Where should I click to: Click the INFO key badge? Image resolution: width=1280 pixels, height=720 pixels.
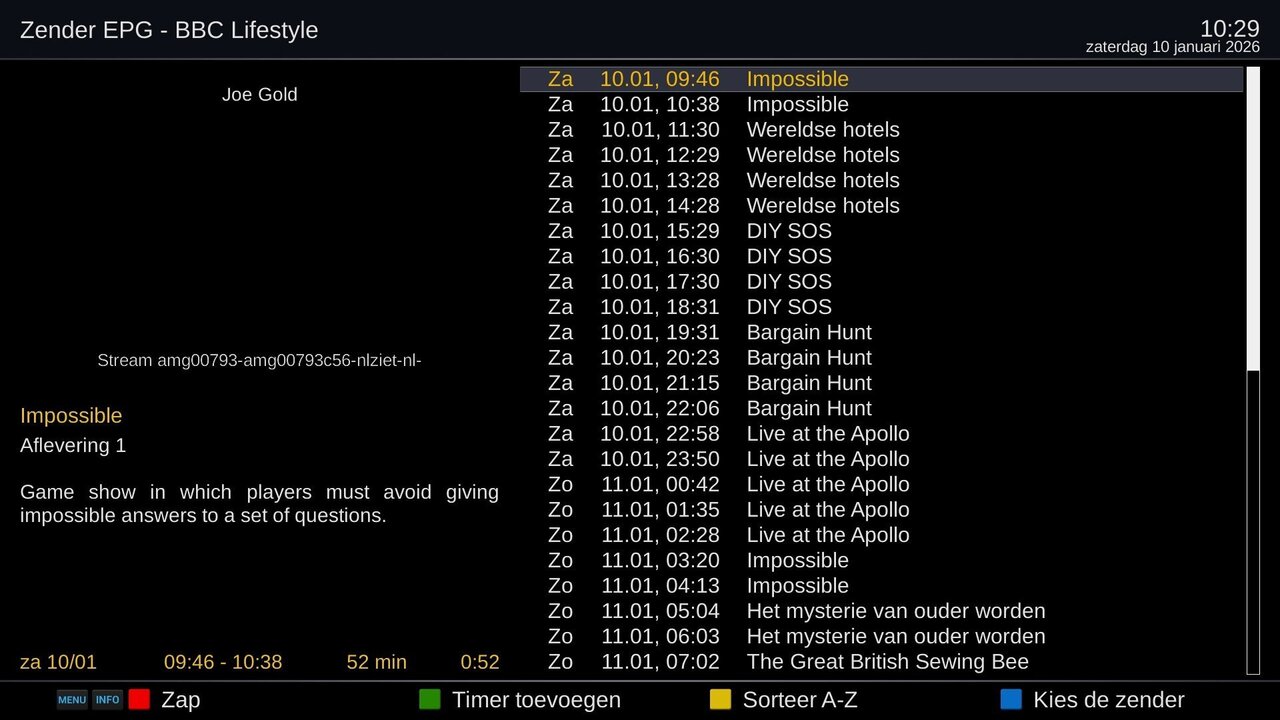pyautogui.click(x=108, y=700)
